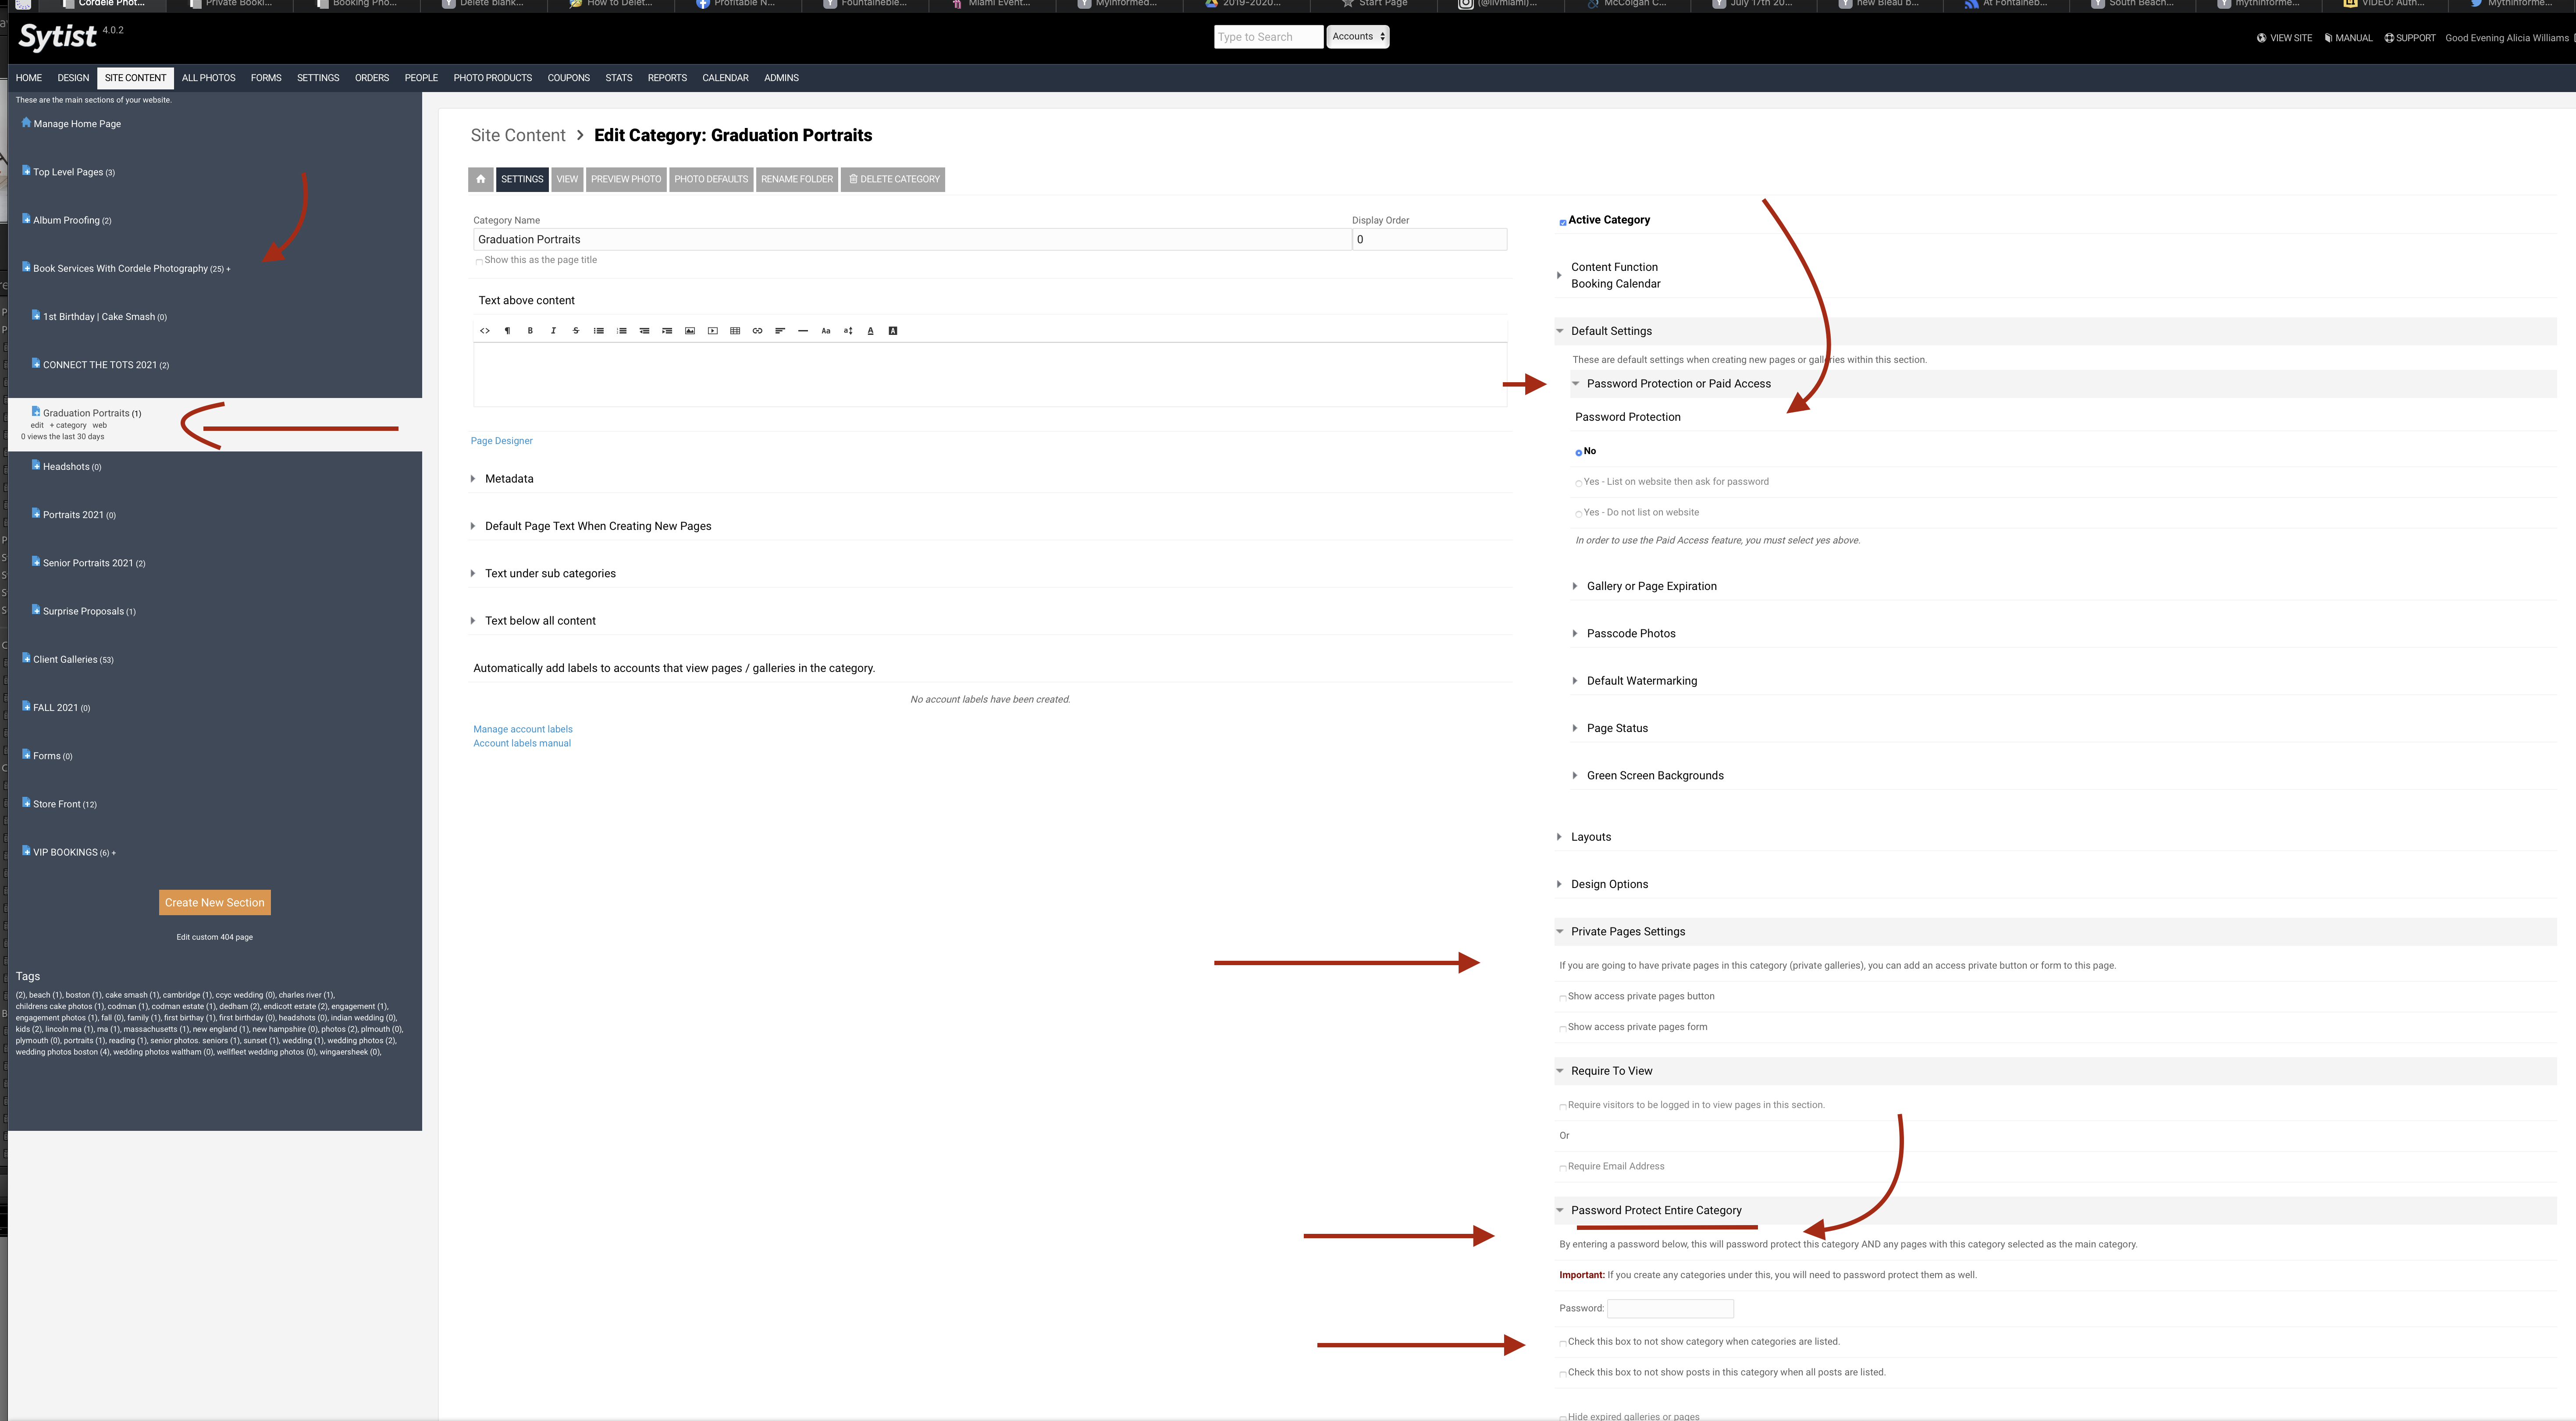Screen dimensions: 2576x1421
Task: Click Create New Section button
Action: coord(215,902)
